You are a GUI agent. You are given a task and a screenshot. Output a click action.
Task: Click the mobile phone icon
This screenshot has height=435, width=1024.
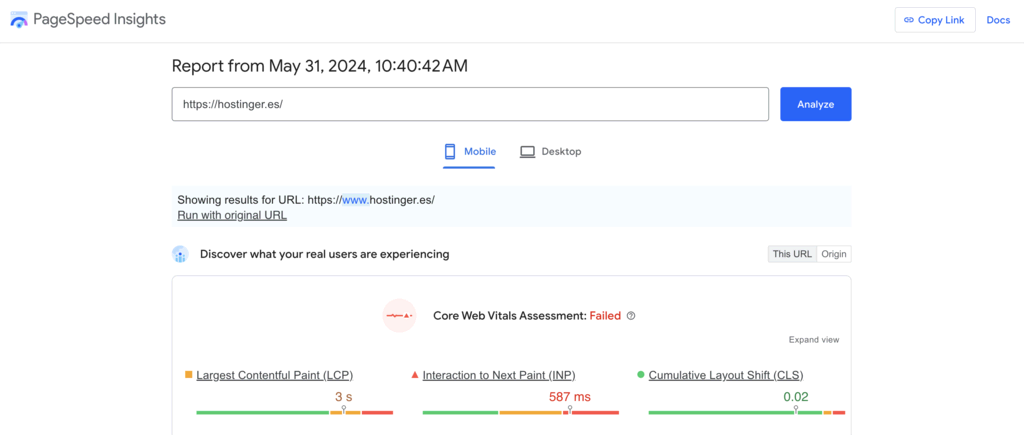450,152
